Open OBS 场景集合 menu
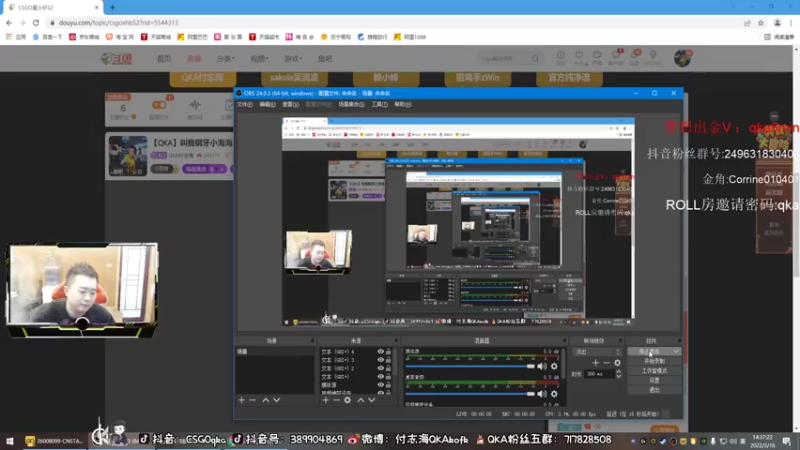This screenshot has width=800, height=450. click(x=352, y=105)
